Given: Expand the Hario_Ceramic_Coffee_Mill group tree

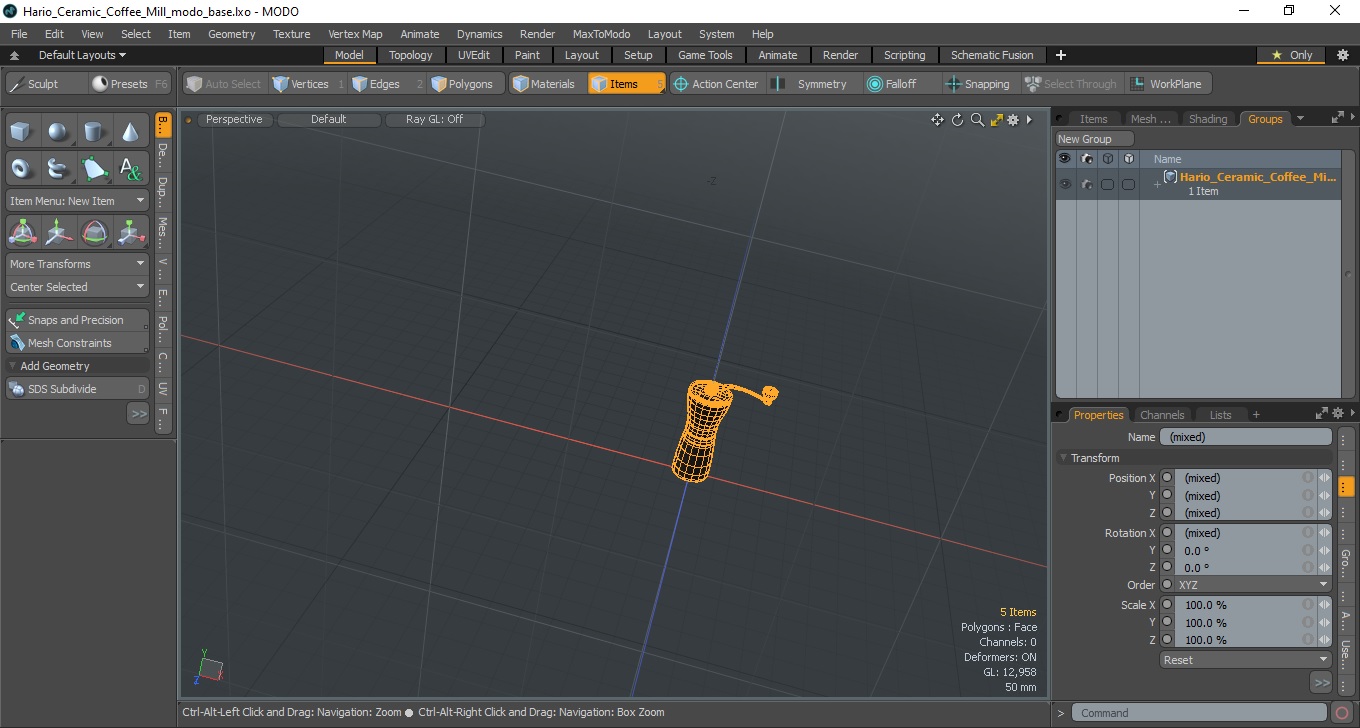Looking at the screenshot, I should click(x=1157, y=184).
